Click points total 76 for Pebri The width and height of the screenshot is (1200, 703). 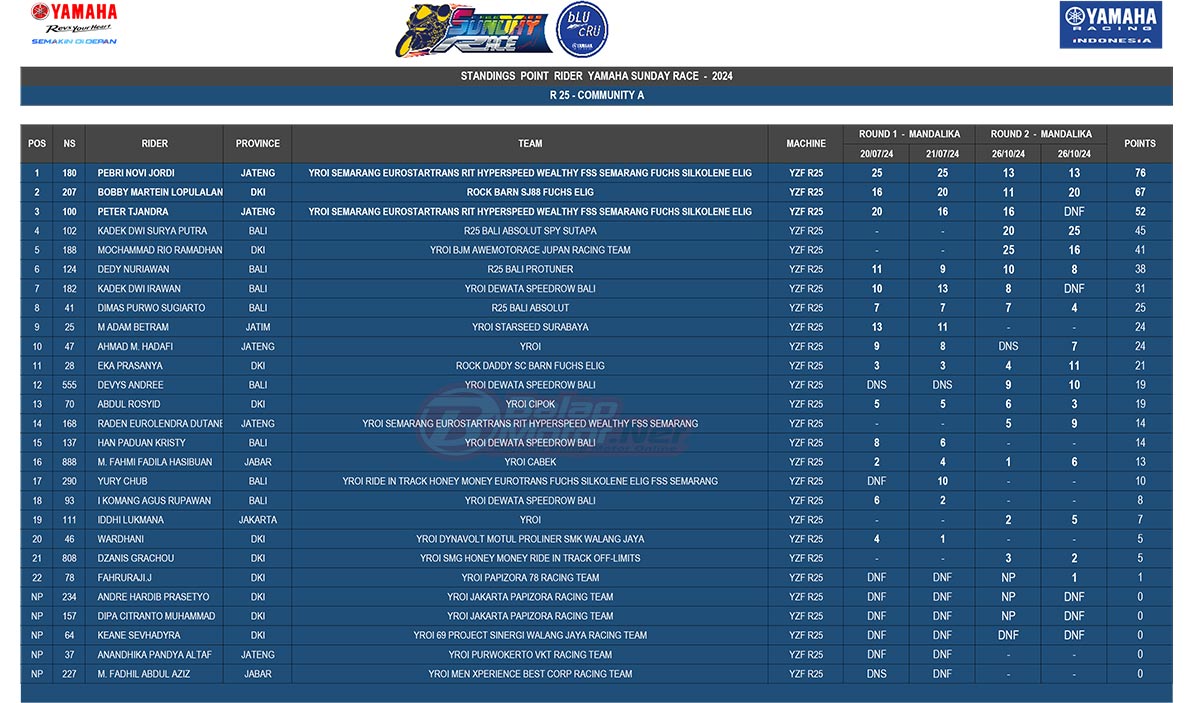tap(1140, 173)
